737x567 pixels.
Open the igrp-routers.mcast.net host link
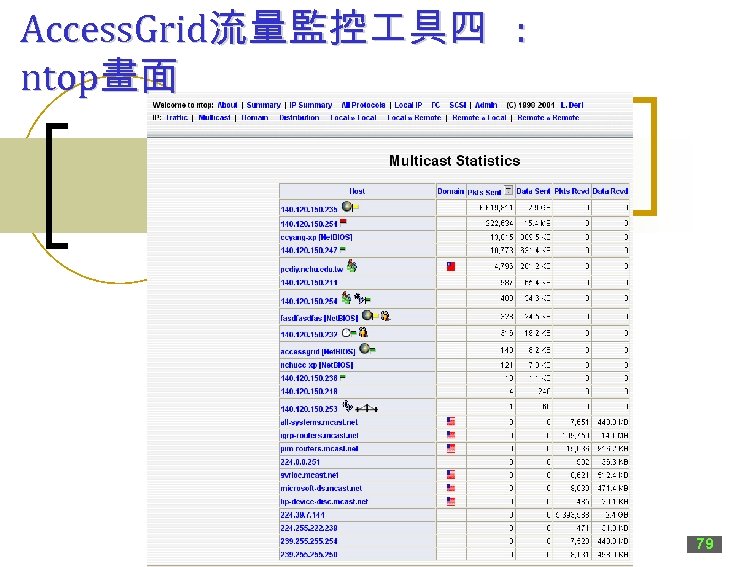(x=320, y=435)
